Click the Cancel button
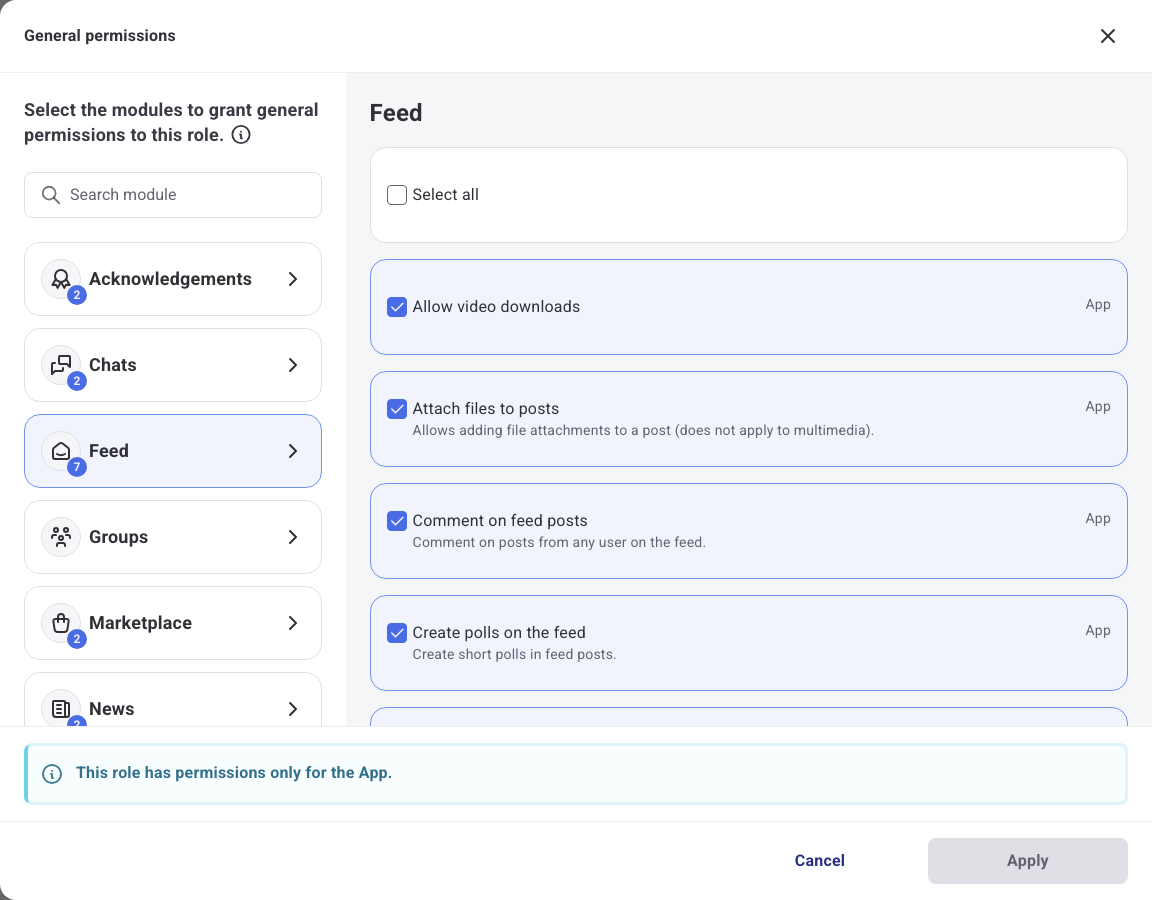 (819, 861)
